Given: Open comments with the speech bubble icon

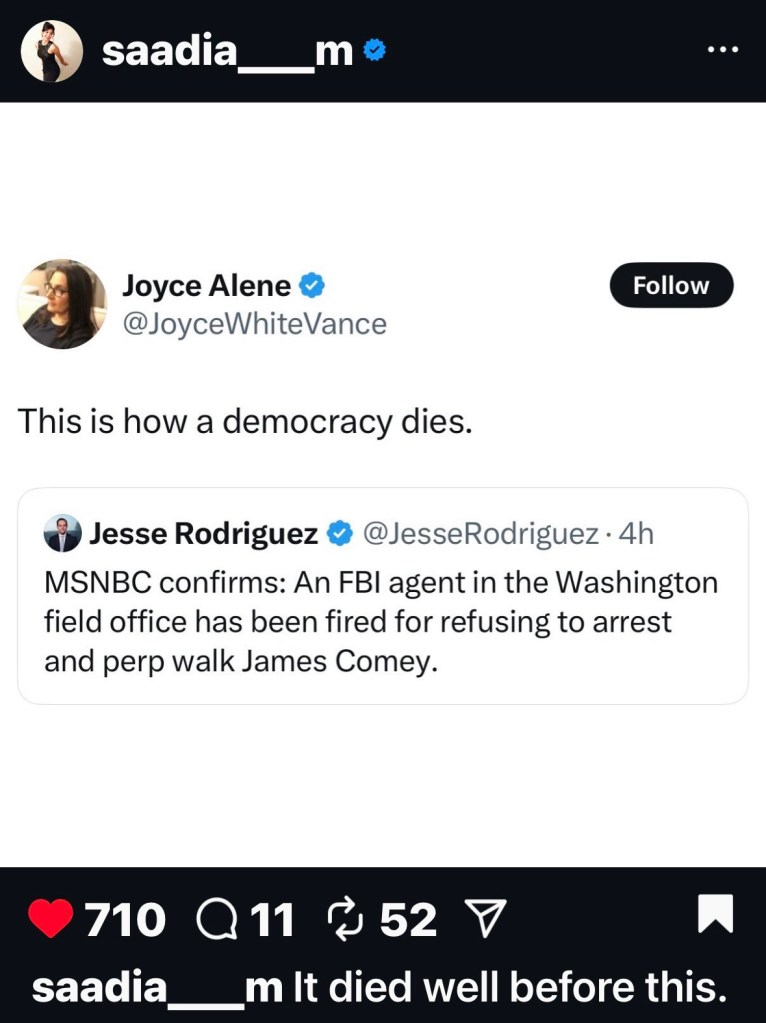Looking at the screenshot, I should [218, 918].
